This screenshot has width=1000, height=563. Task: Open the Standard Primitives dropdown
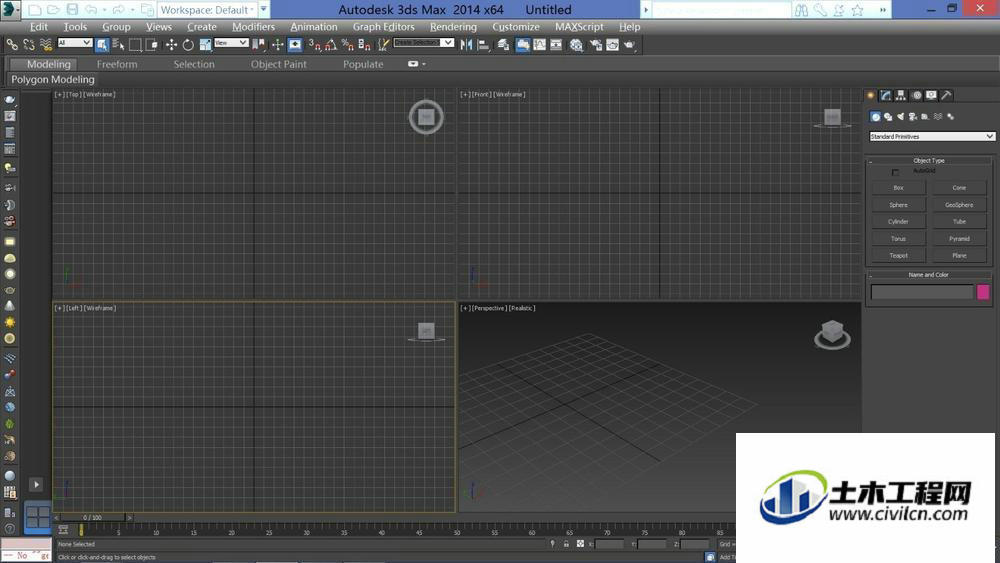click(931, 136)
